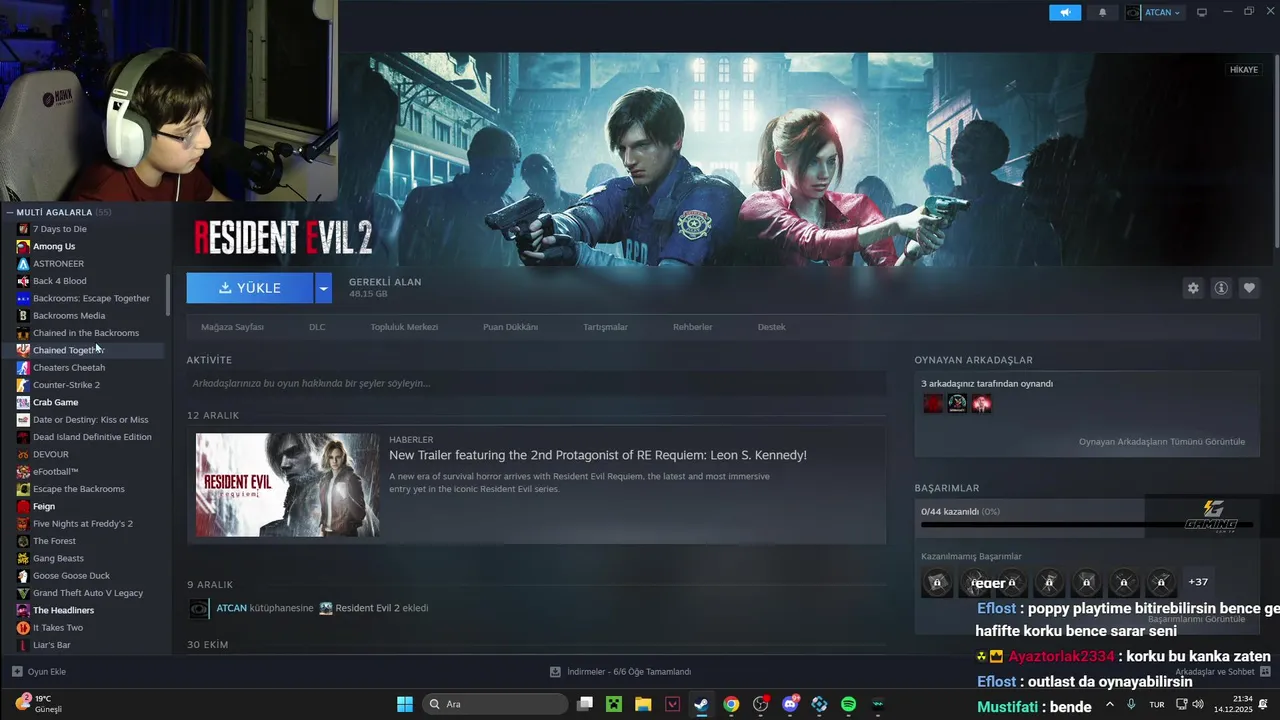The image size is (1280, 720).
Task: Click the Cheaters Cheetah game icon
Action: point(23,367)
